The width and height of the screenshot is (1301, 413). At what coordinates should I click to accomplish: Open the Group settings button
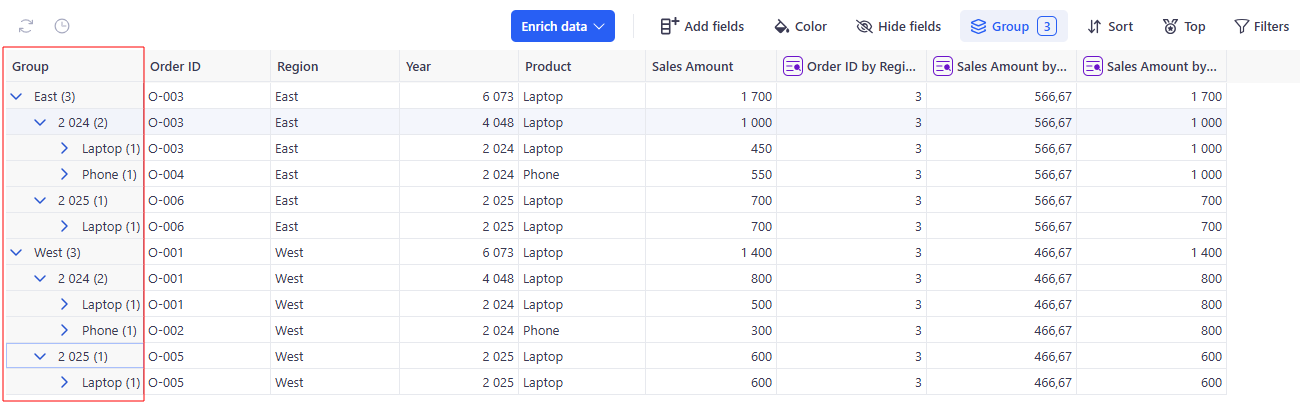(x=1013, y=26)
